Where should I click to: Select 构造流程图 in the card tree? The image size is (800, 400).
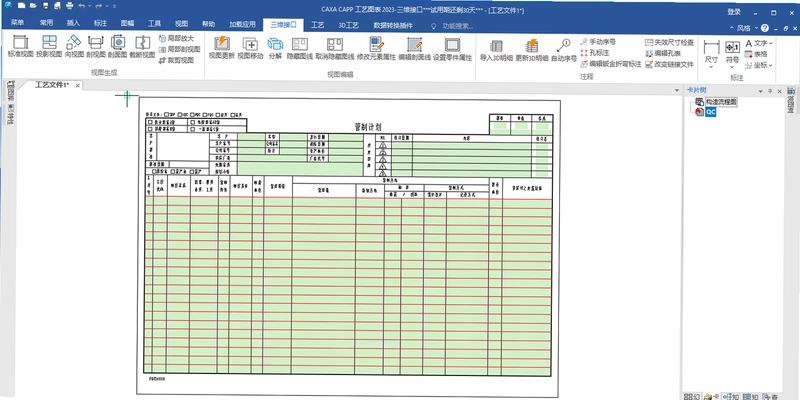click(721, 102)
